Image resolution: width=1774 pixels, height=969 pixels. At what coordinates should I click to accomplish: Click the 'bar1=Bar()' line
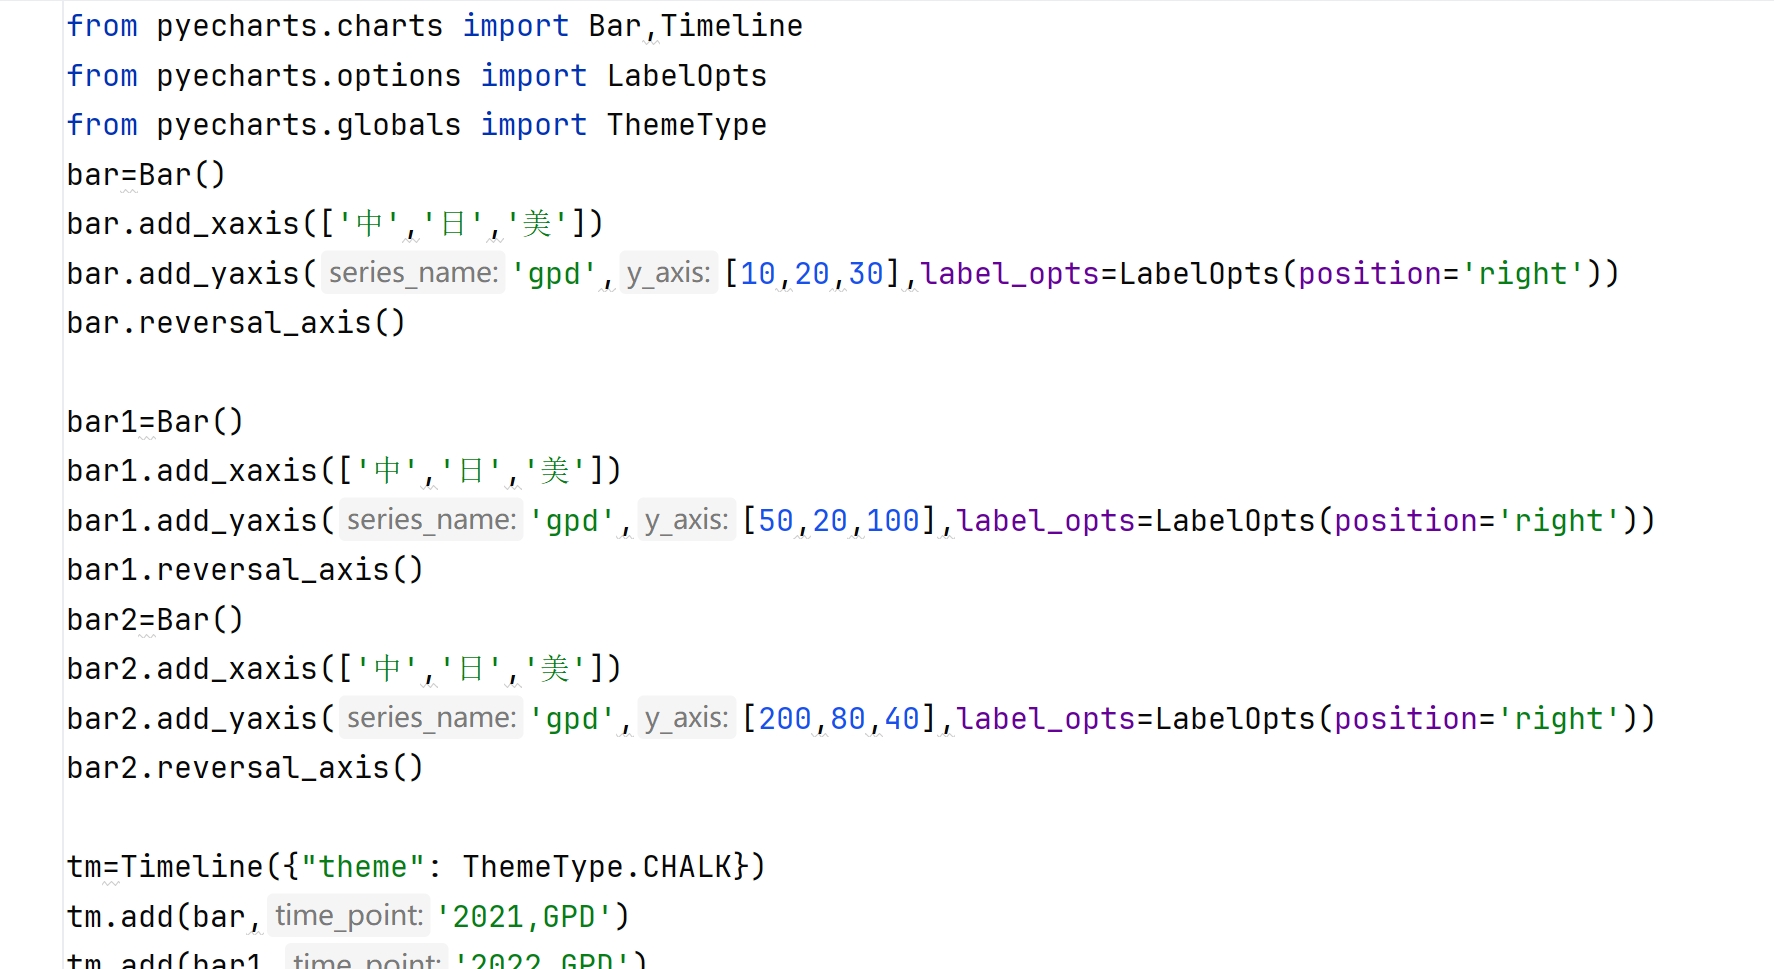(x=155, y=422)
